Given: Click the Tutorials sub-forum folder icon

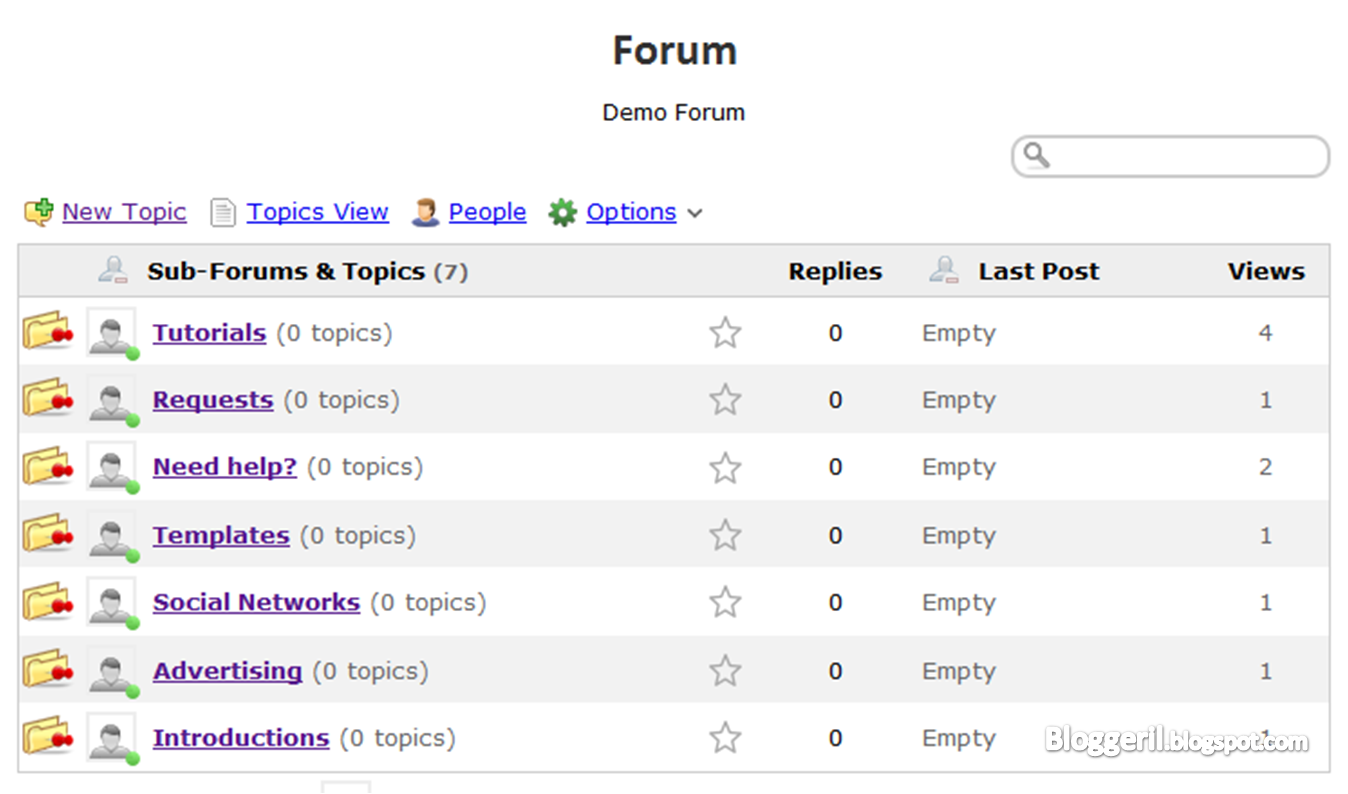Looking at the screenshot, I should [47, 331].
